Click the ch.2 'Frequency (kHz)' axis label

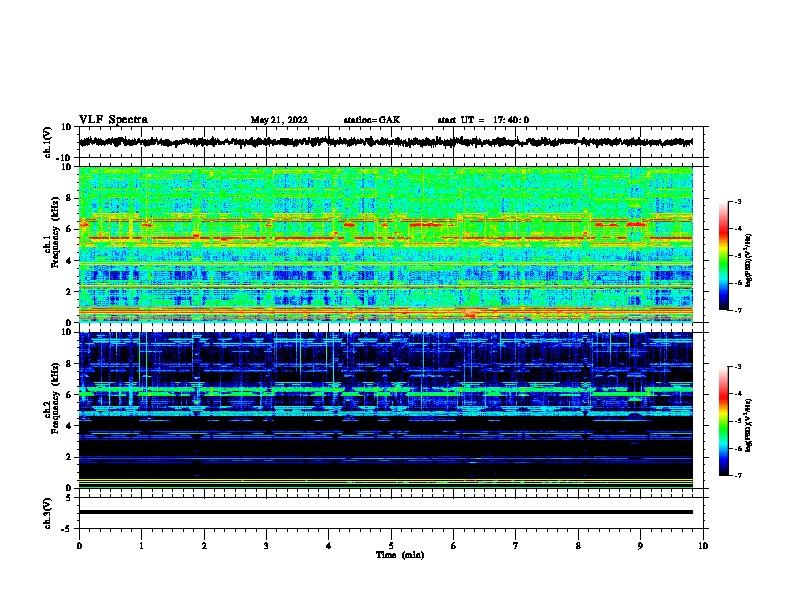(x=56, y=398)
